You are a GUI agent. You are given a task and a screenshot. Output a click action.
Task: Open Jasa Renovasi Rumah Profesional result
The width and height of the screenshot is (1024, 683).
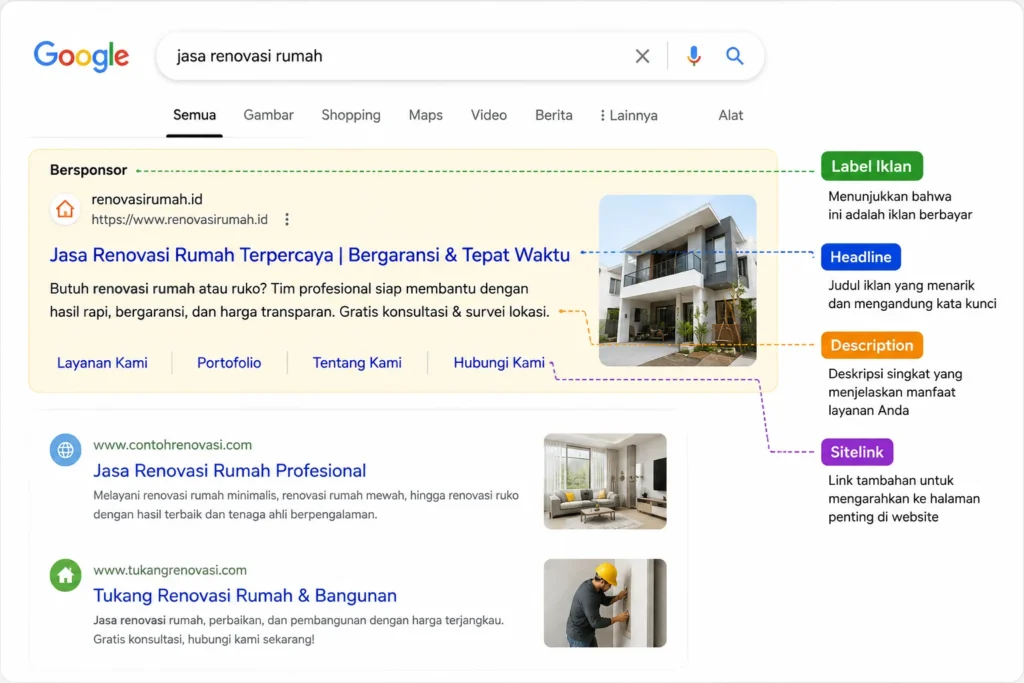coord(229,470)
